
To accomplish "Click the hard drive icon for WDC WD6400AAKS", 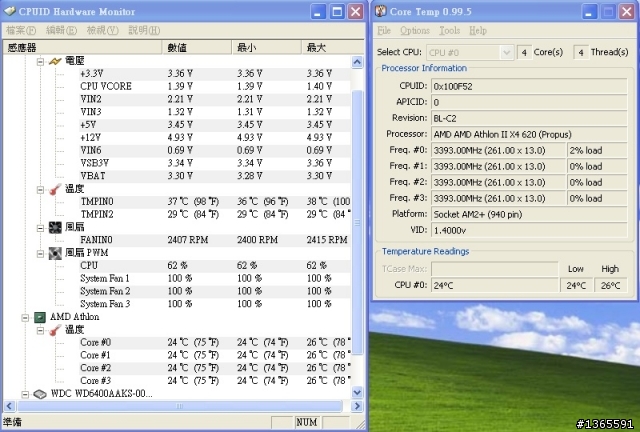I will 40,394.
